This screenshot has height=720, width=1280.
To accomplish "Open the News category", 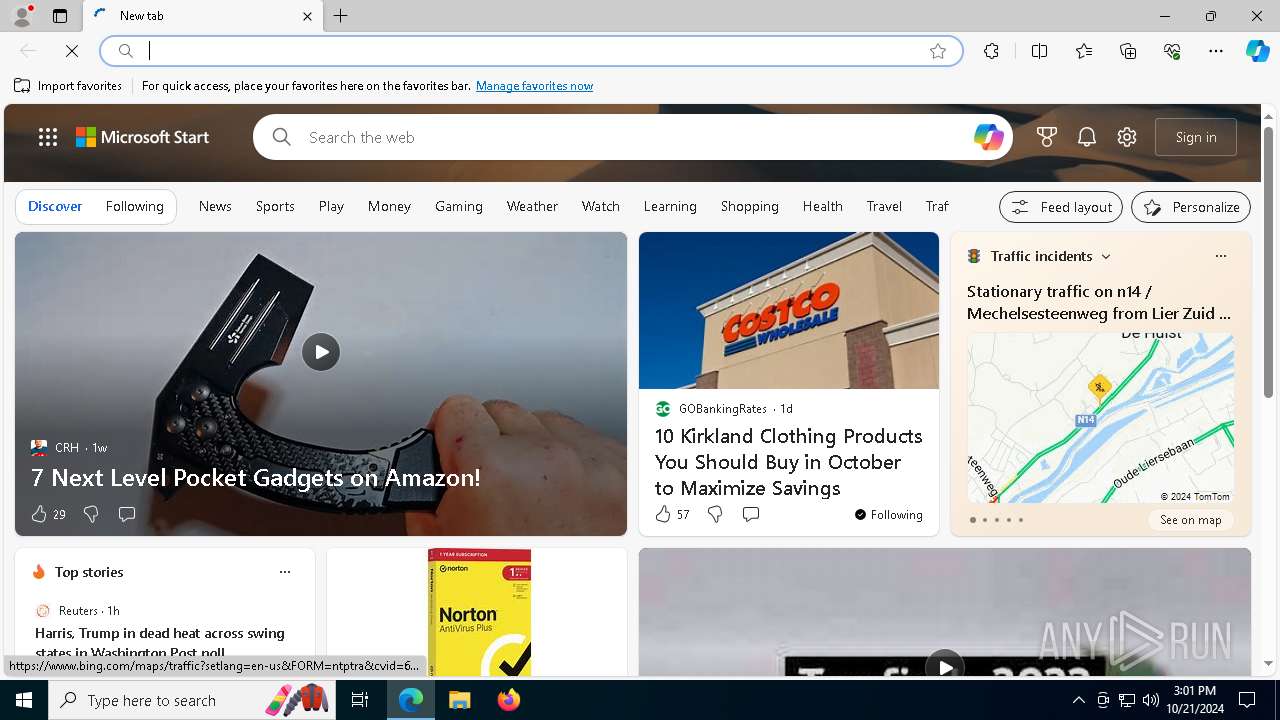I will point(215,206).
